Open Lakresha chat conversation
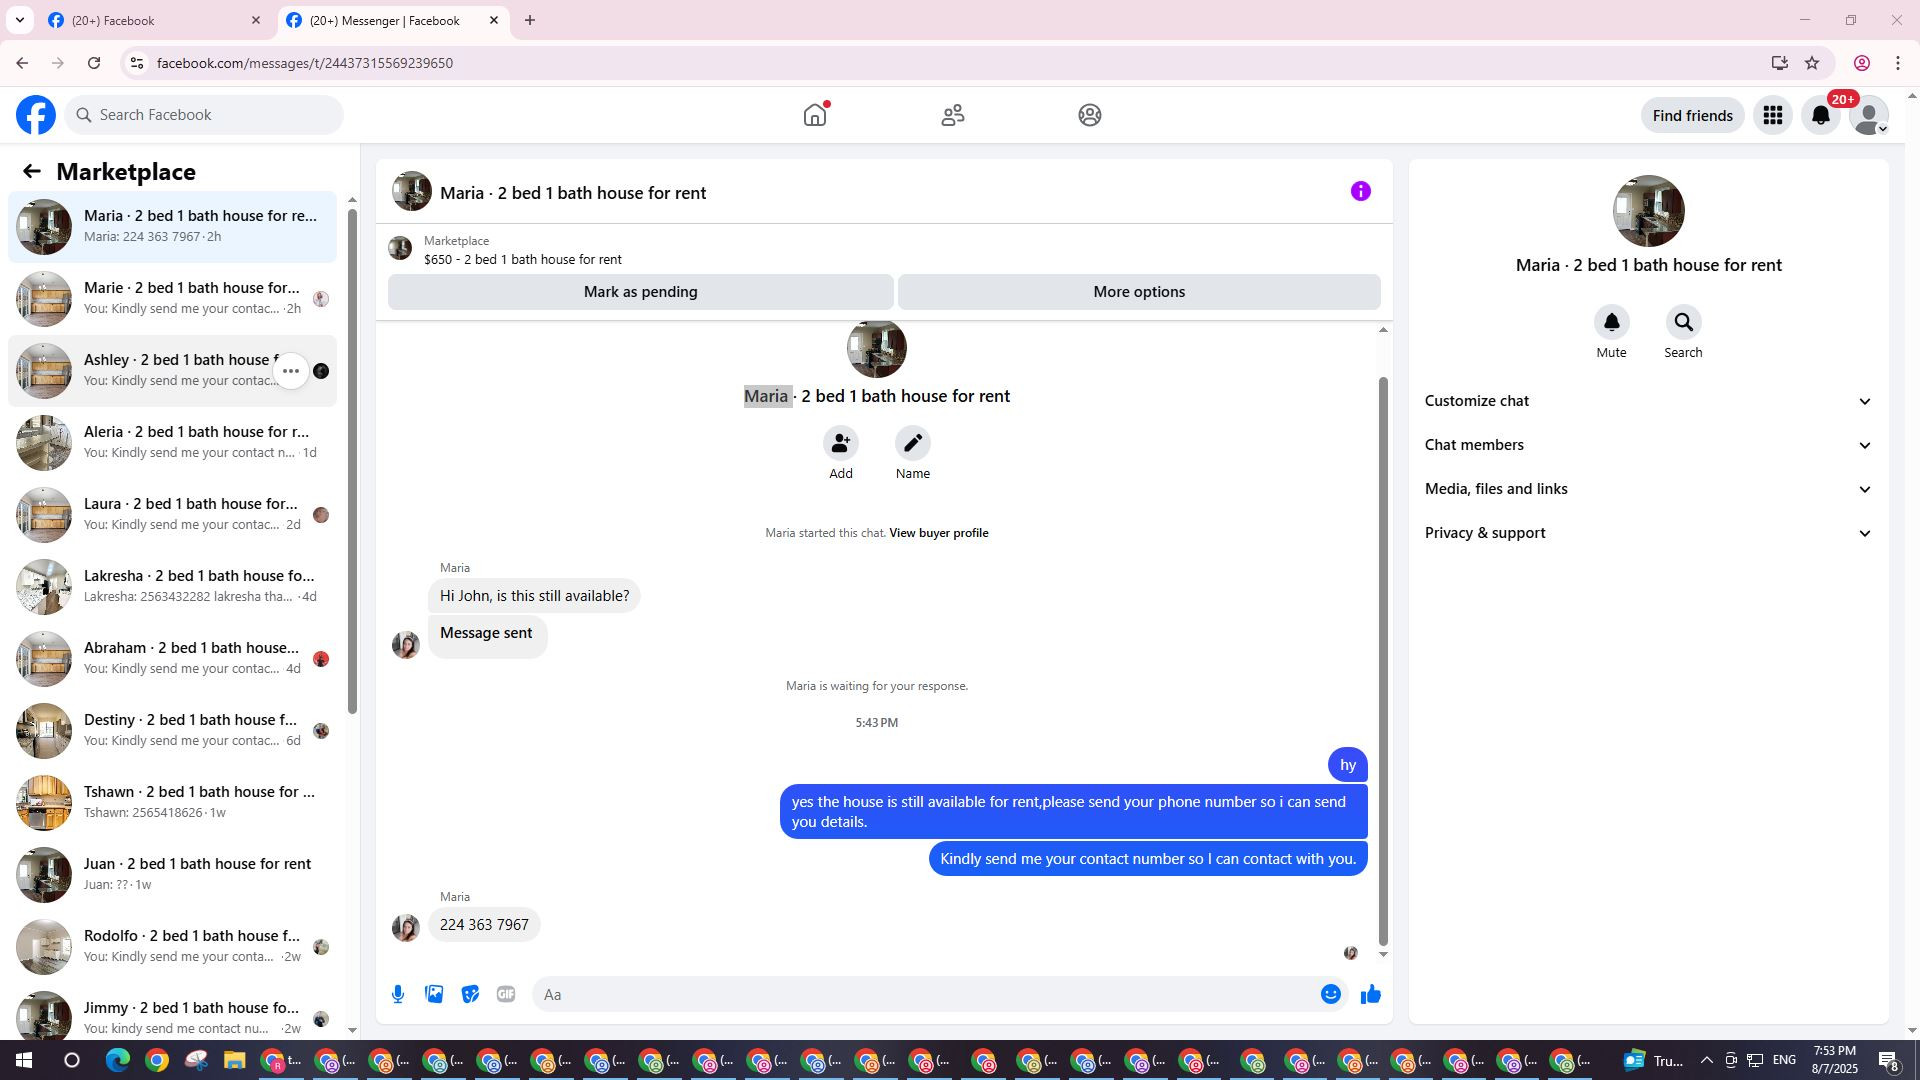Viewport: 1920px width, 1080px height. (x=172, y=587)
